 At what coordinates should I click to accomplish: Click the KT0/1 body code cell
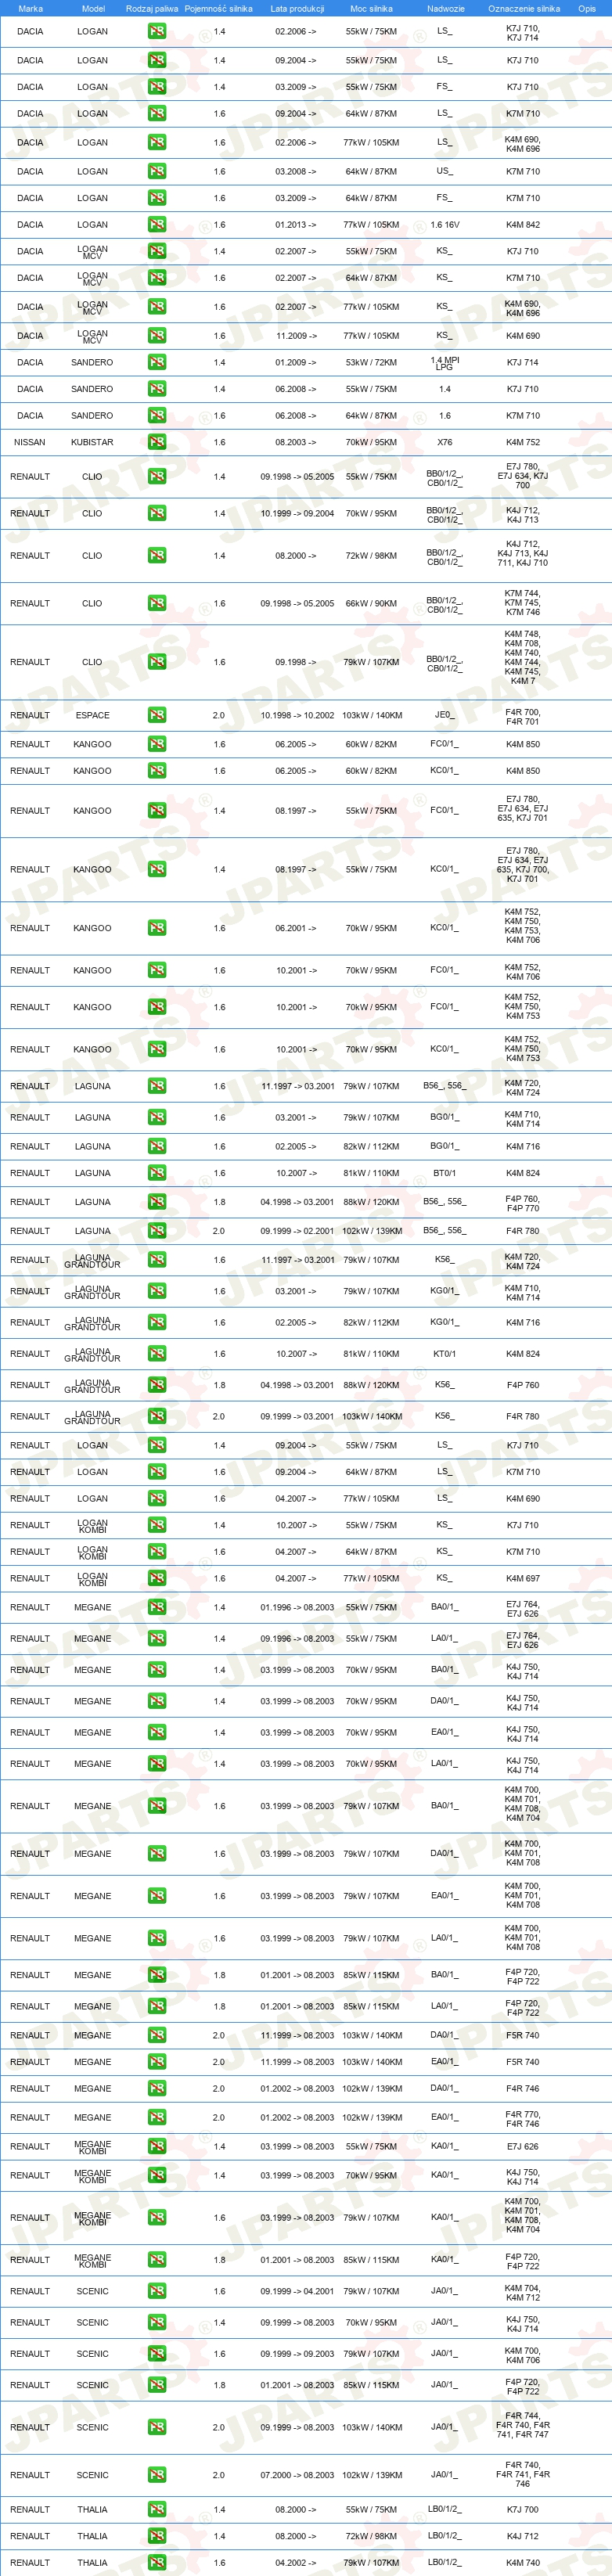[444, 1354]
